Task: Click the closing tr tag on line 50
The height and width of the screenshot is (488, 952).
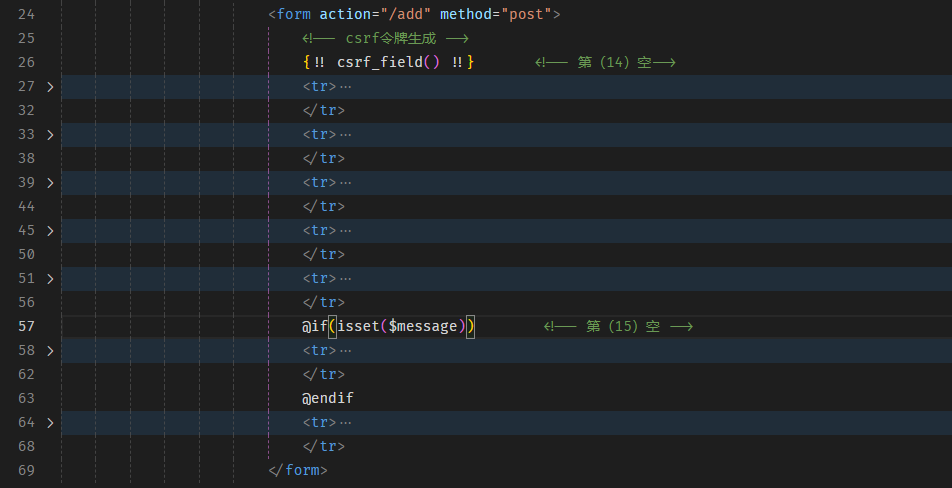Action: (x=324, y=254)
